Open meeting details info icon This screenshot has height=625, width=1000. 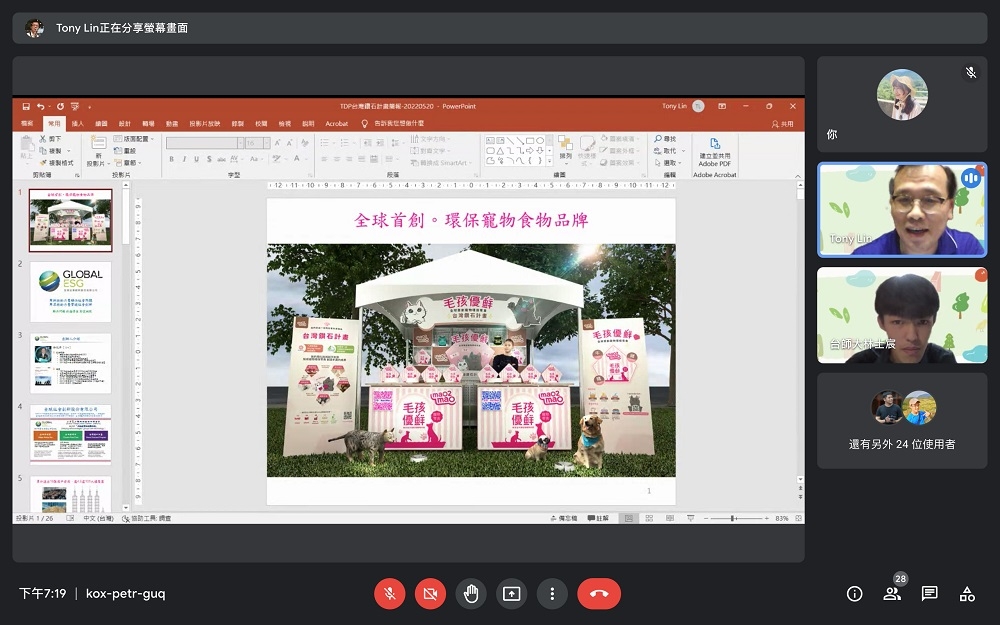pyautogui.click(x=855, y=594)
